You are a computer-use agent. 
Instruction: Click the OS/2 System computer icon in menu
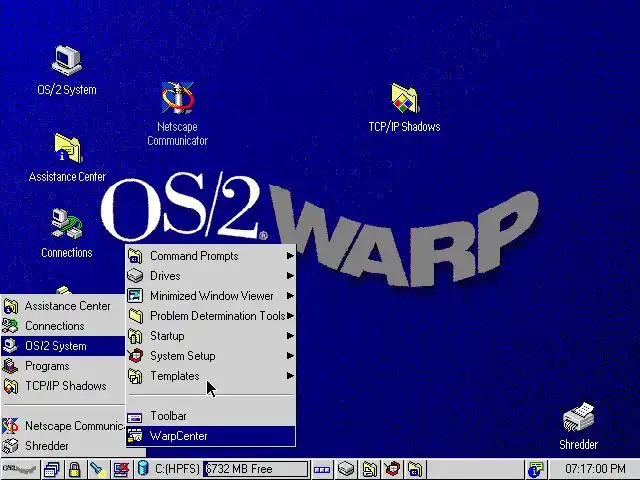click(x=10, y=346)
